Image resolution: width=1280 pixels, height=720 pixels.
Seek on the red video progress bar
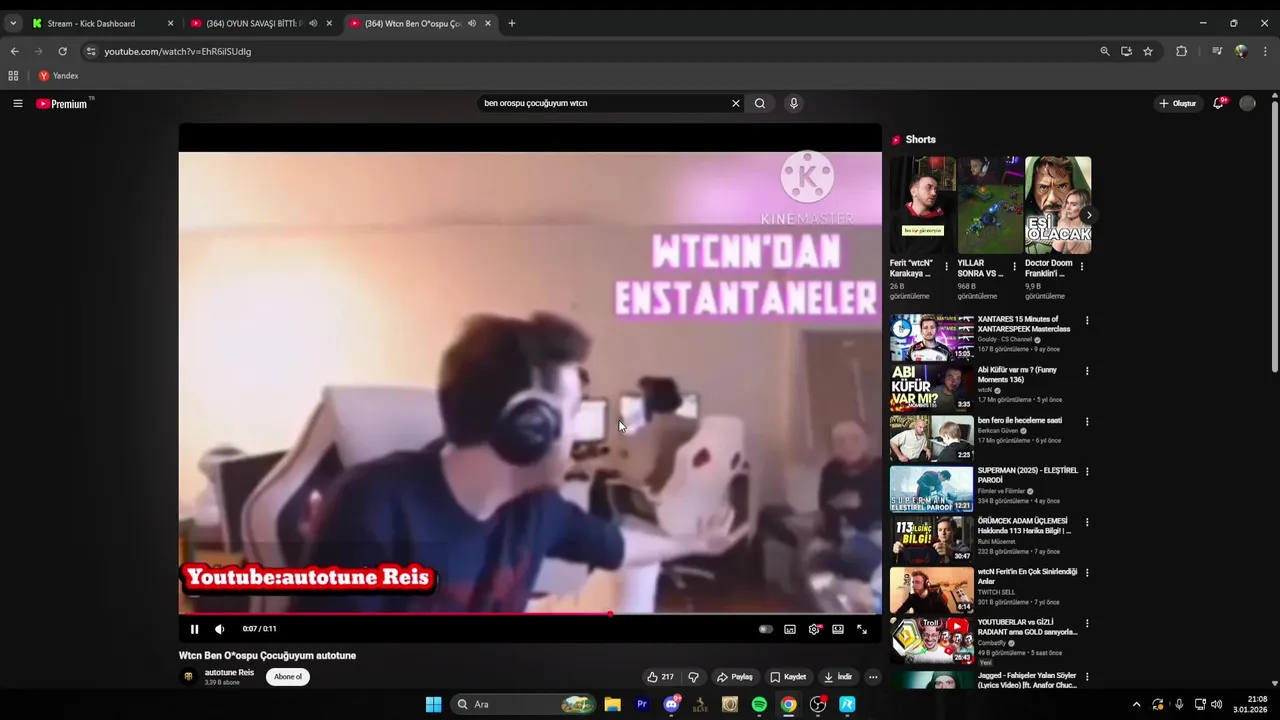point(530,614)
